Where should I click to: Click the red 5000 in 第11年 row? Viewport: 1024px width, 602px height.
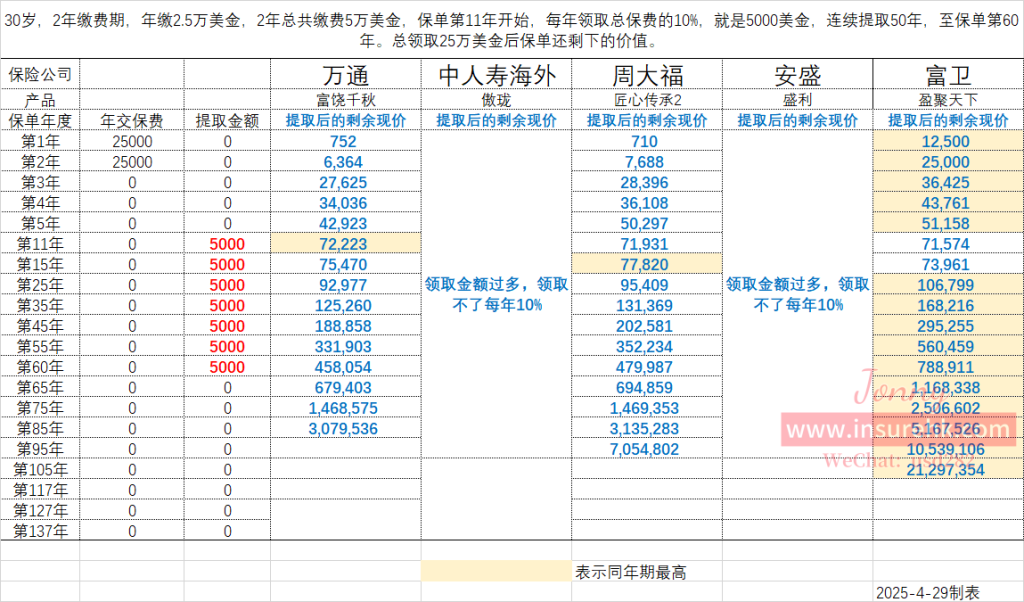(227, 244)
